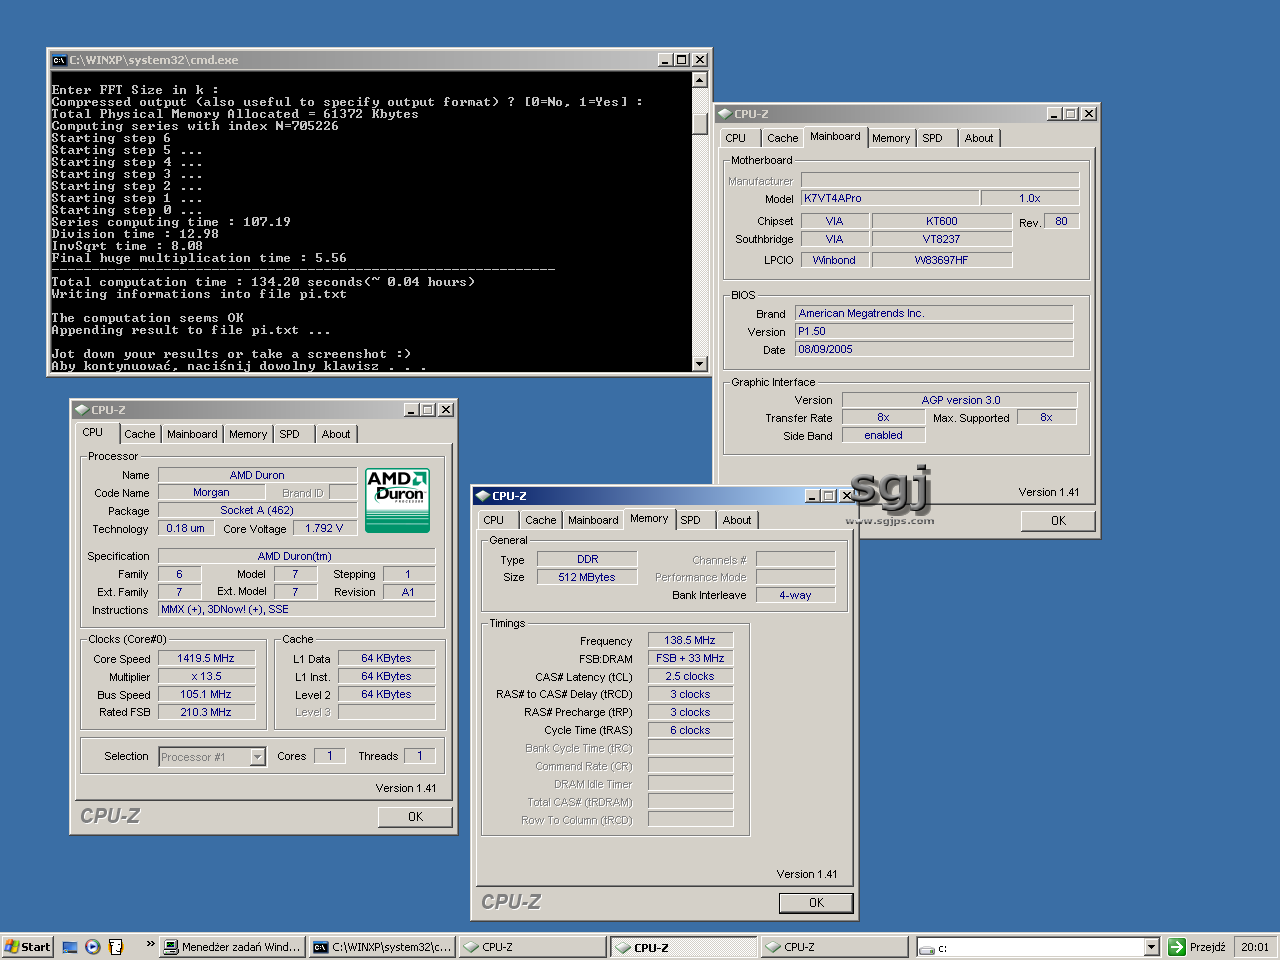The width and height of the screenshot is (1280, 960).
Task: Click the taskbar clock showing 20:01
Action: (x=1255, y=947)
